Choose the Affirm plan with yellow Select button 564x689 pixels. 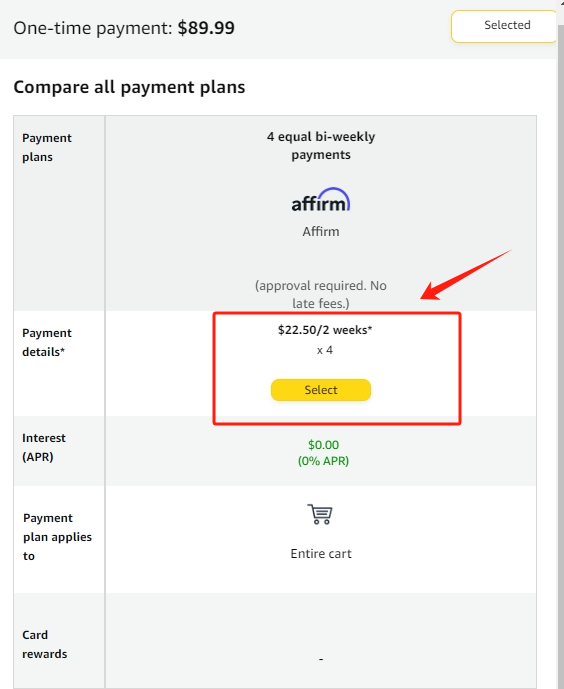[x=321, y=390]
